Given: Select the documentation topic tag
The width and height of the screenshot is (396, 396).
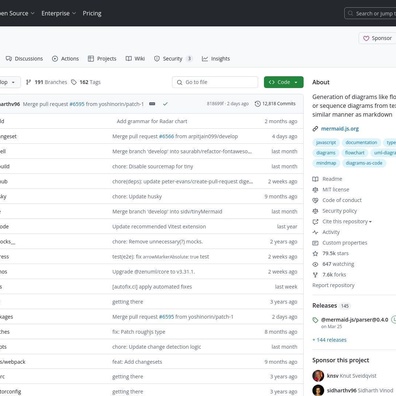Looking at the screenshot, I should (361, 142).
